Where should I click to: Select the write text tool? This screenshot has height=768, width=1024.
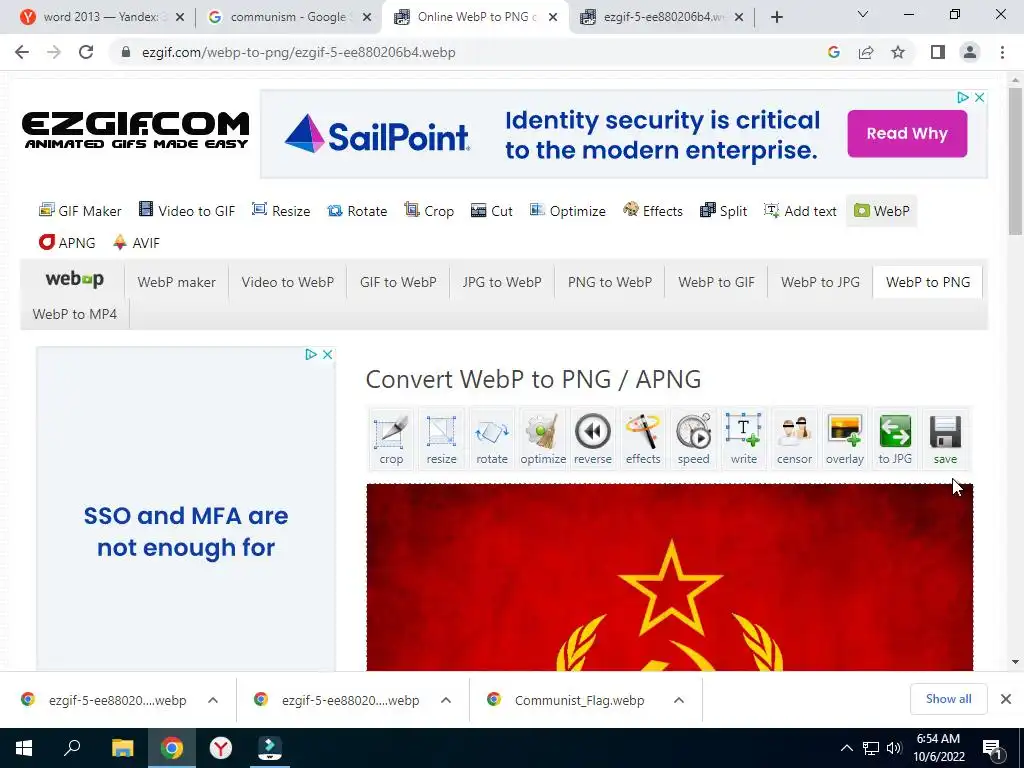click(x=744, y=438)
